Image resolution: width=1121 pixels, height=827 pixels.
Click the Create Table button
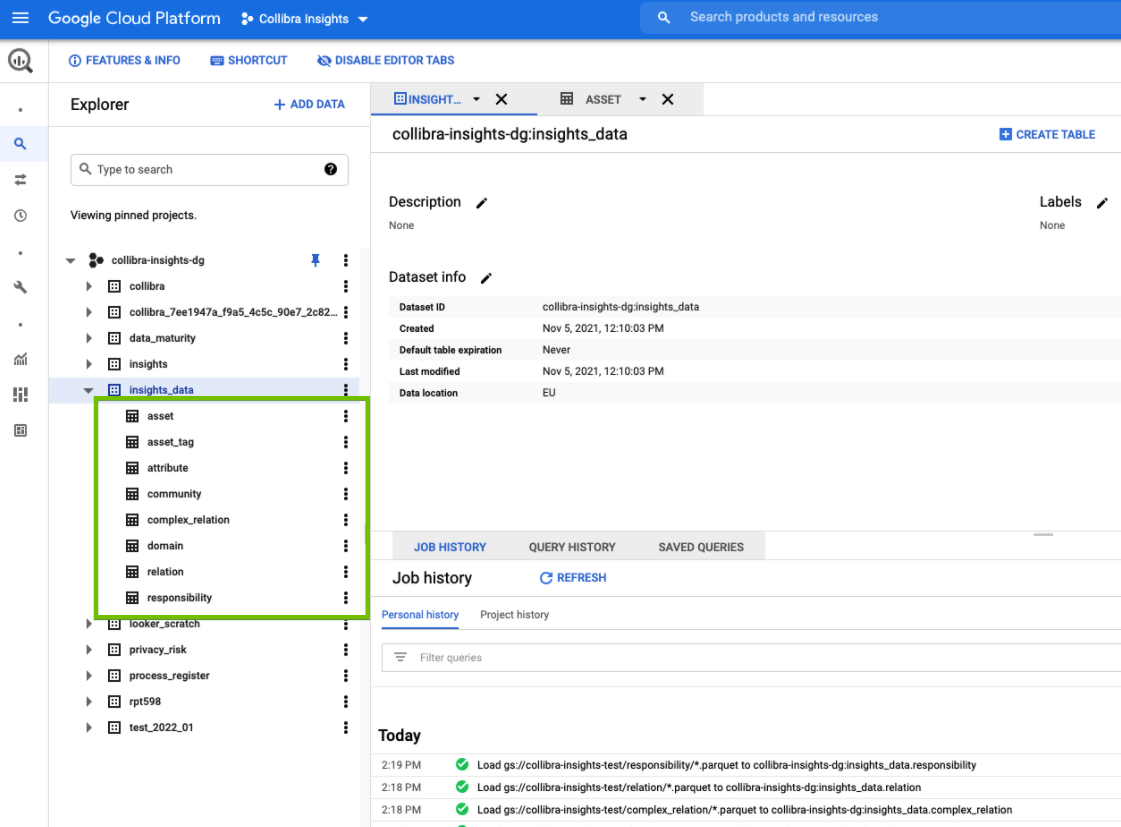coord(1047,134)
